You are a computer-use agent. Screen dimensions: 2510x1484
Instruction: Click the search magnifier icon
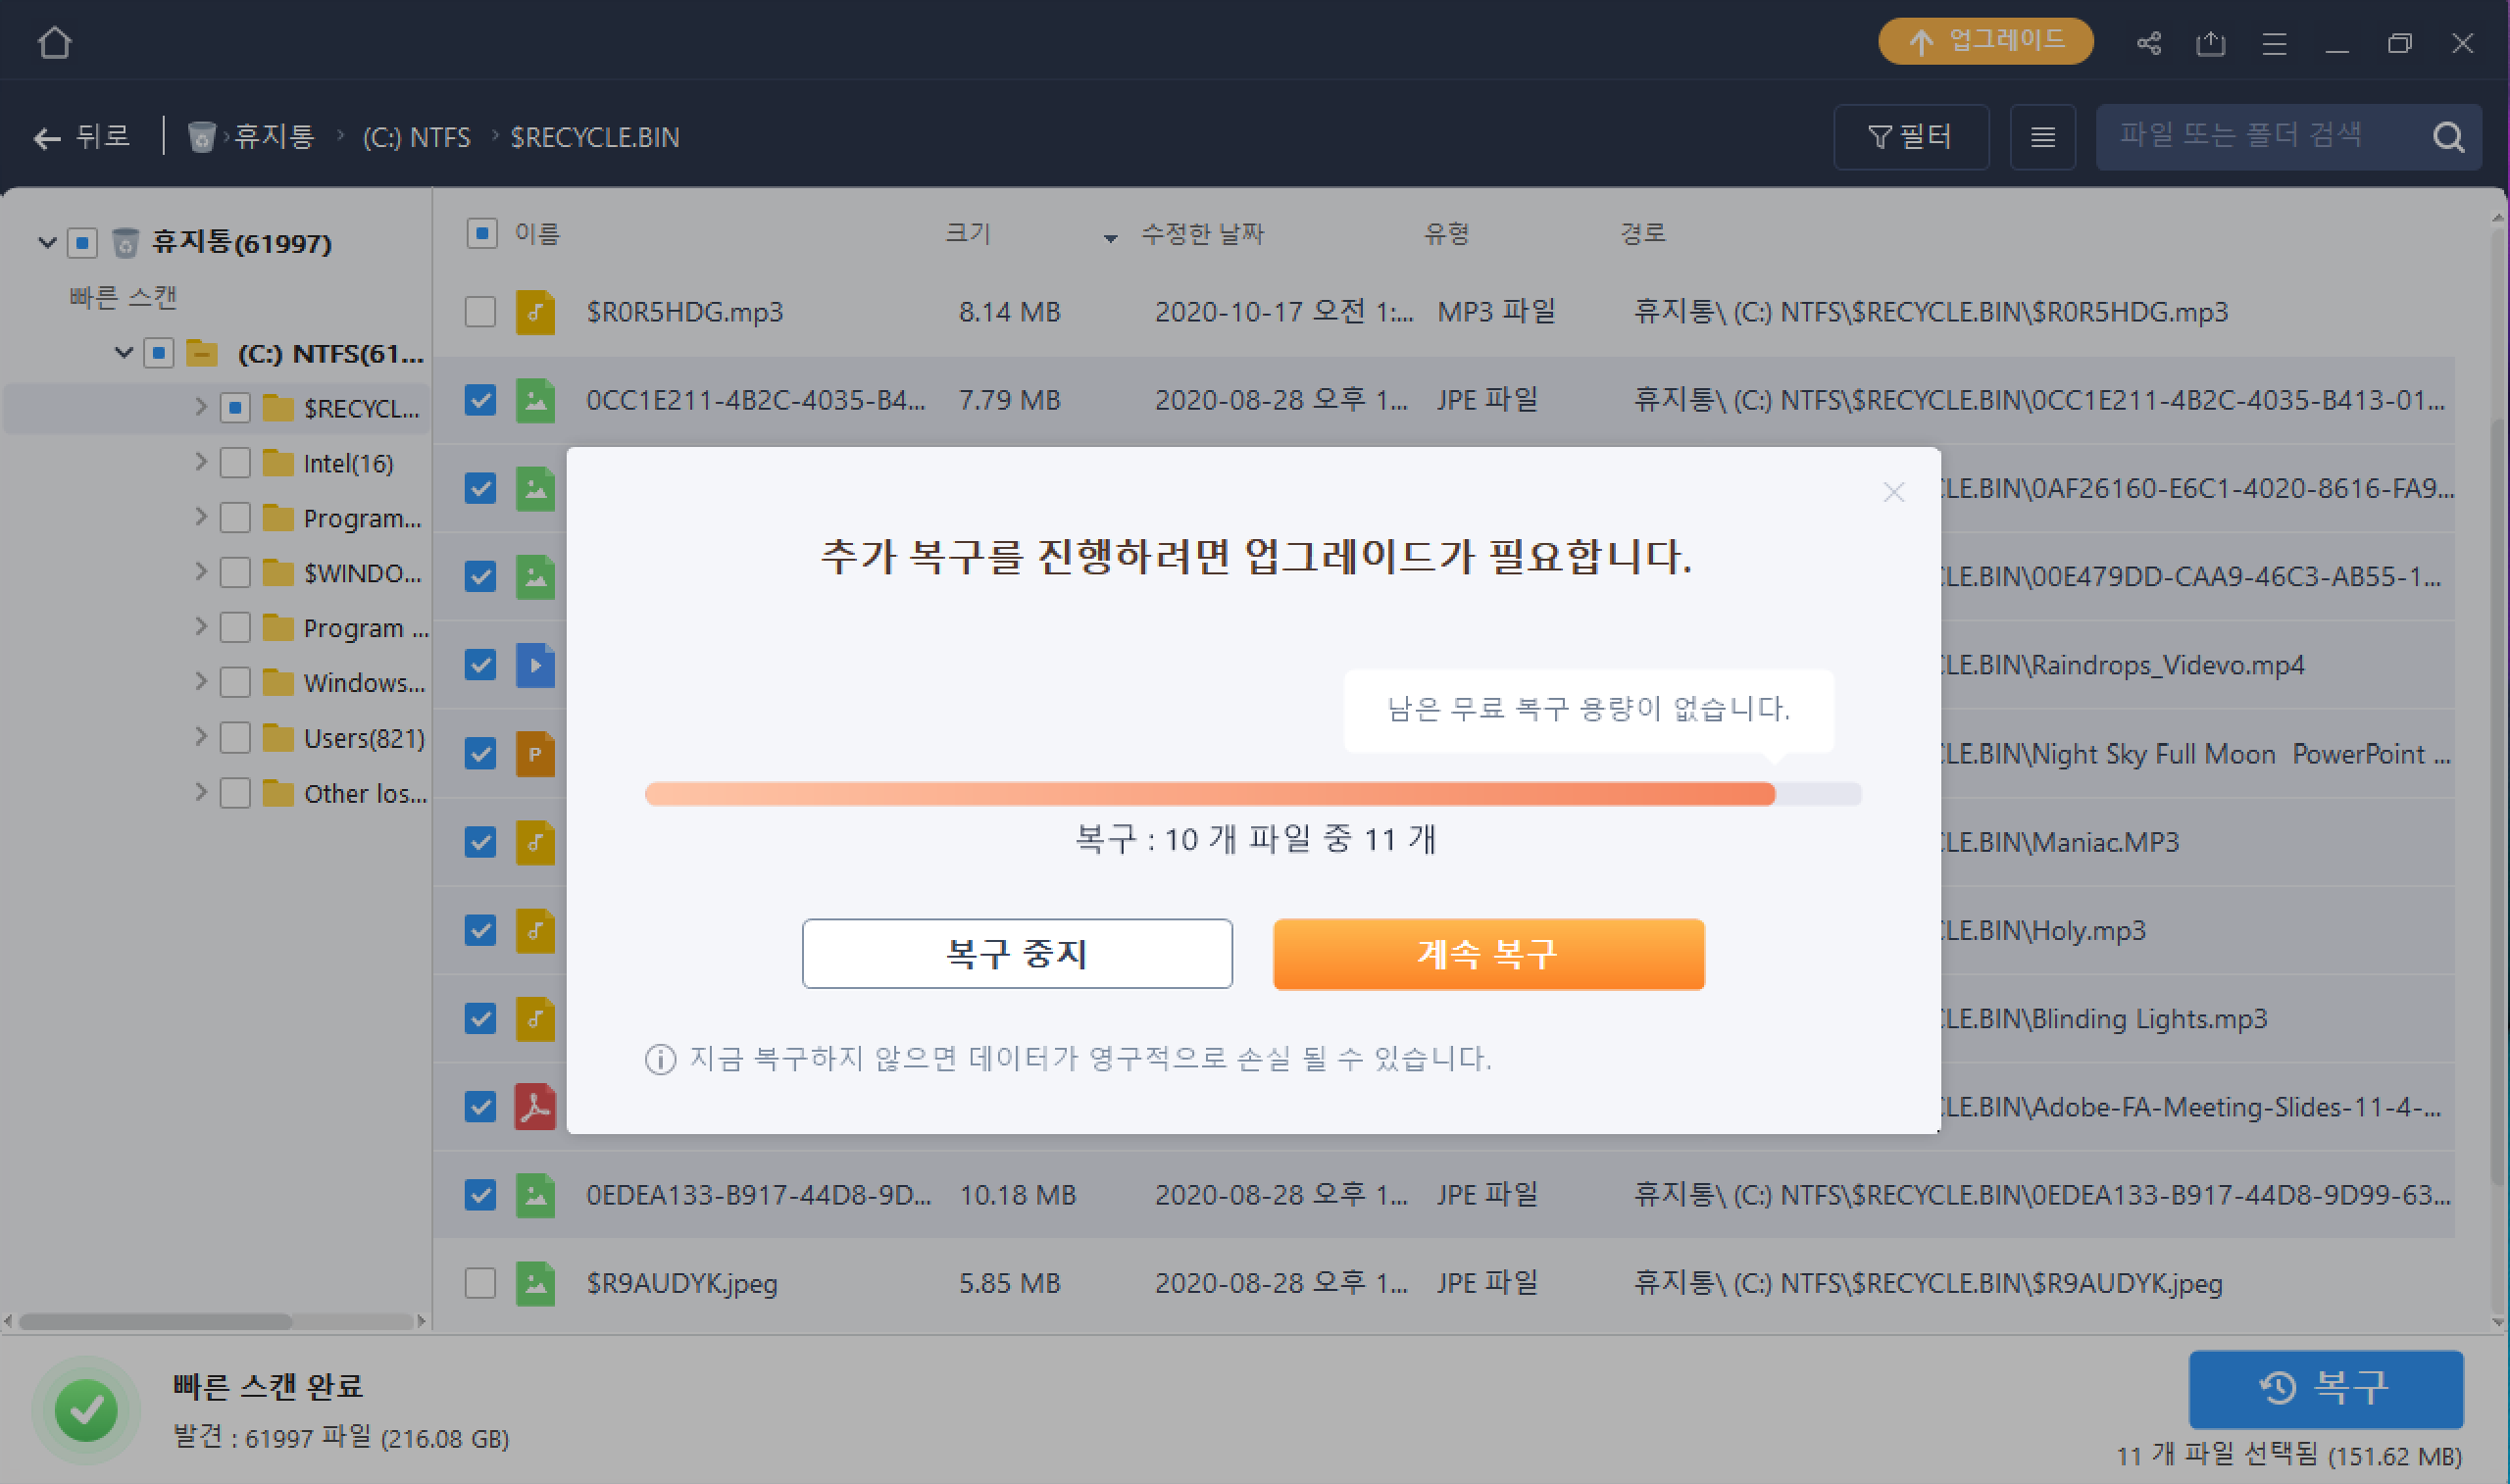(2448, 137)
